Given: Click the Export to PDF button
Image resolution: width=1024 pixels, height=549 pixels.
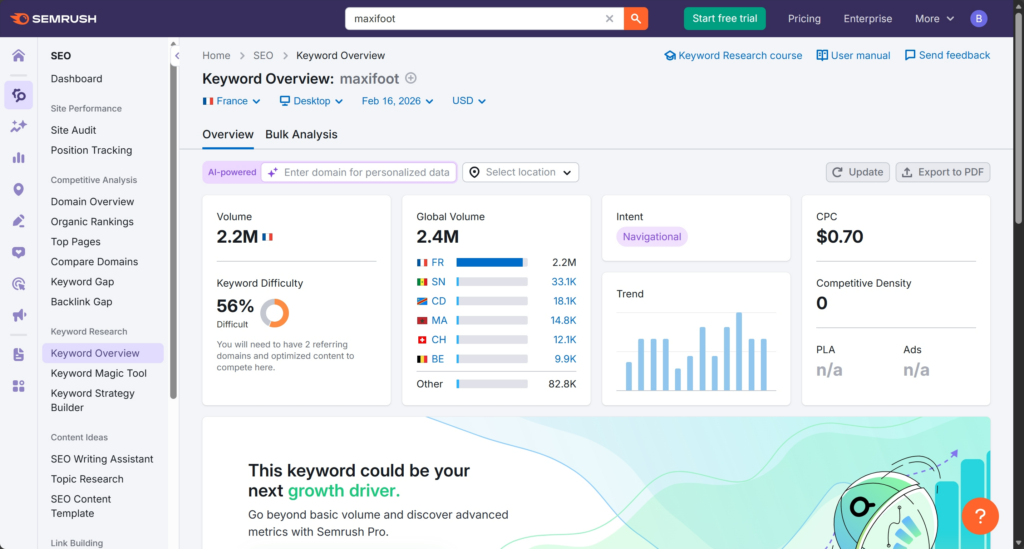Looking at the screenshot, I should tap(942, 172).
